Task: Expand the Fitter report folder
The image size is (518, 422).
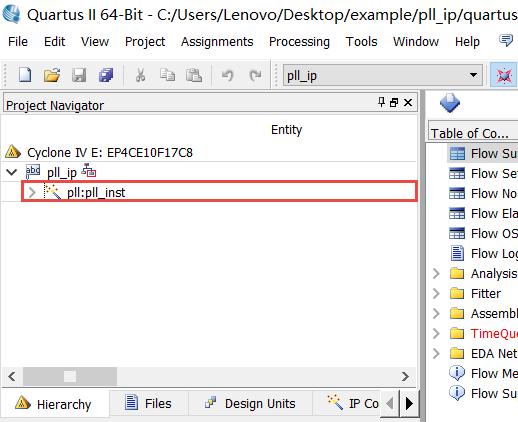Action: coord(436,293)
